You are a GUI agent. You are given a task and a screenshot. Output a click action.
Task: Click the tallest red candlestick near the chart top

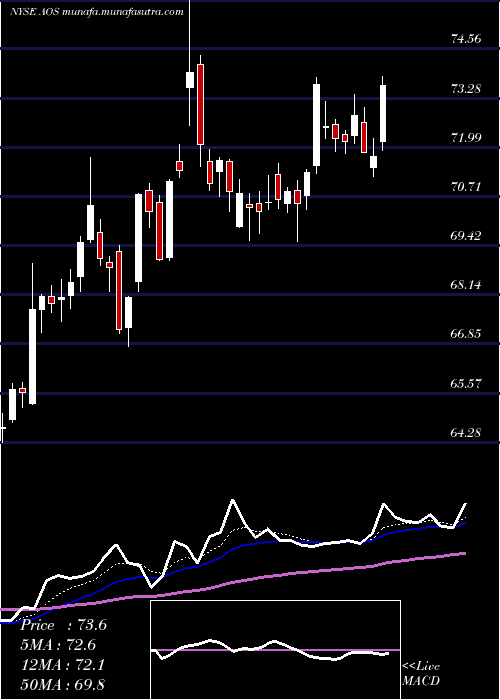click(200, 104)
